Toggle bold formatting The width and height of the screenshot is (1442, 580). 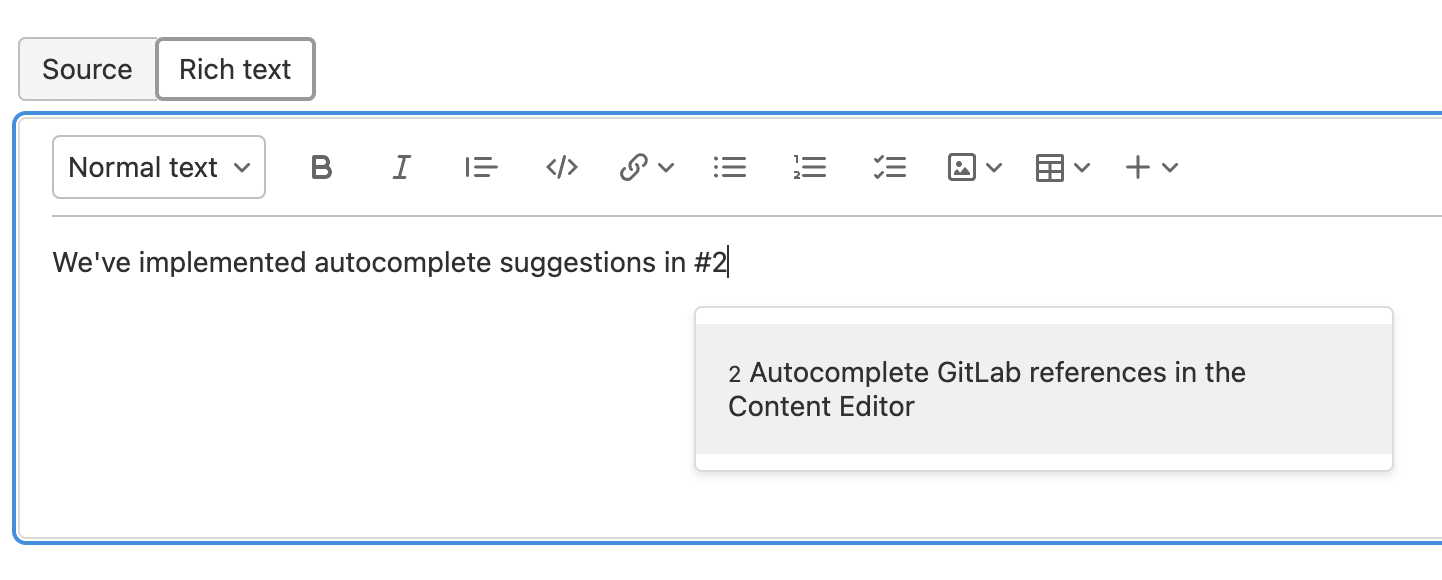pos(321,167)
